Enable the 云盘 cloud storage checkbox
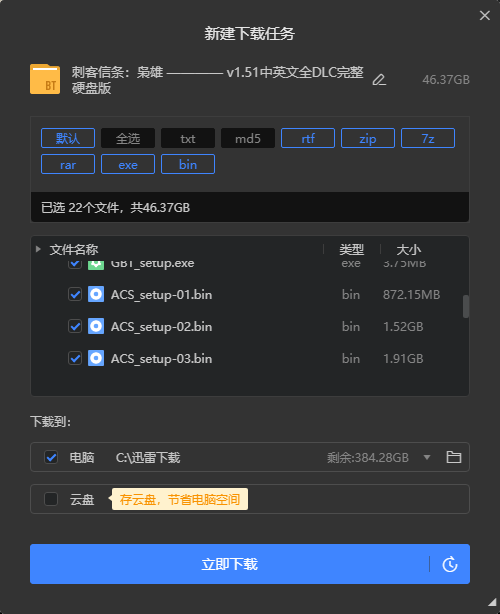Image resolution: width=500 pixels, height=614 pixels. (x=51, y=499)
